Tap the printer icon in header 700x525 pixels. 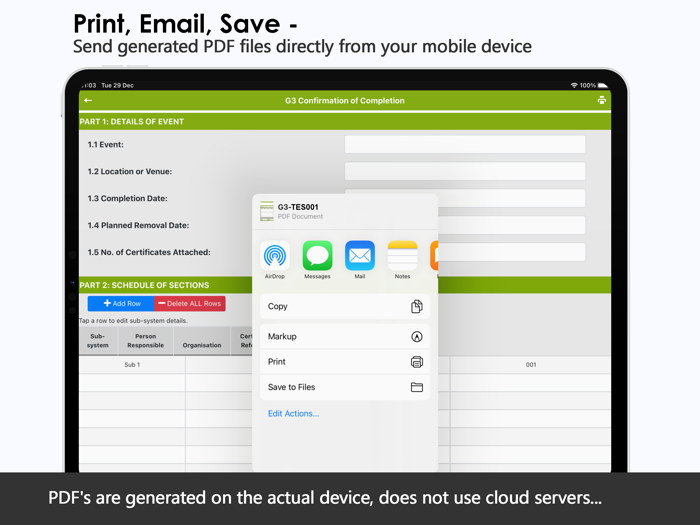pyautogui.click(x=601, y=100)
